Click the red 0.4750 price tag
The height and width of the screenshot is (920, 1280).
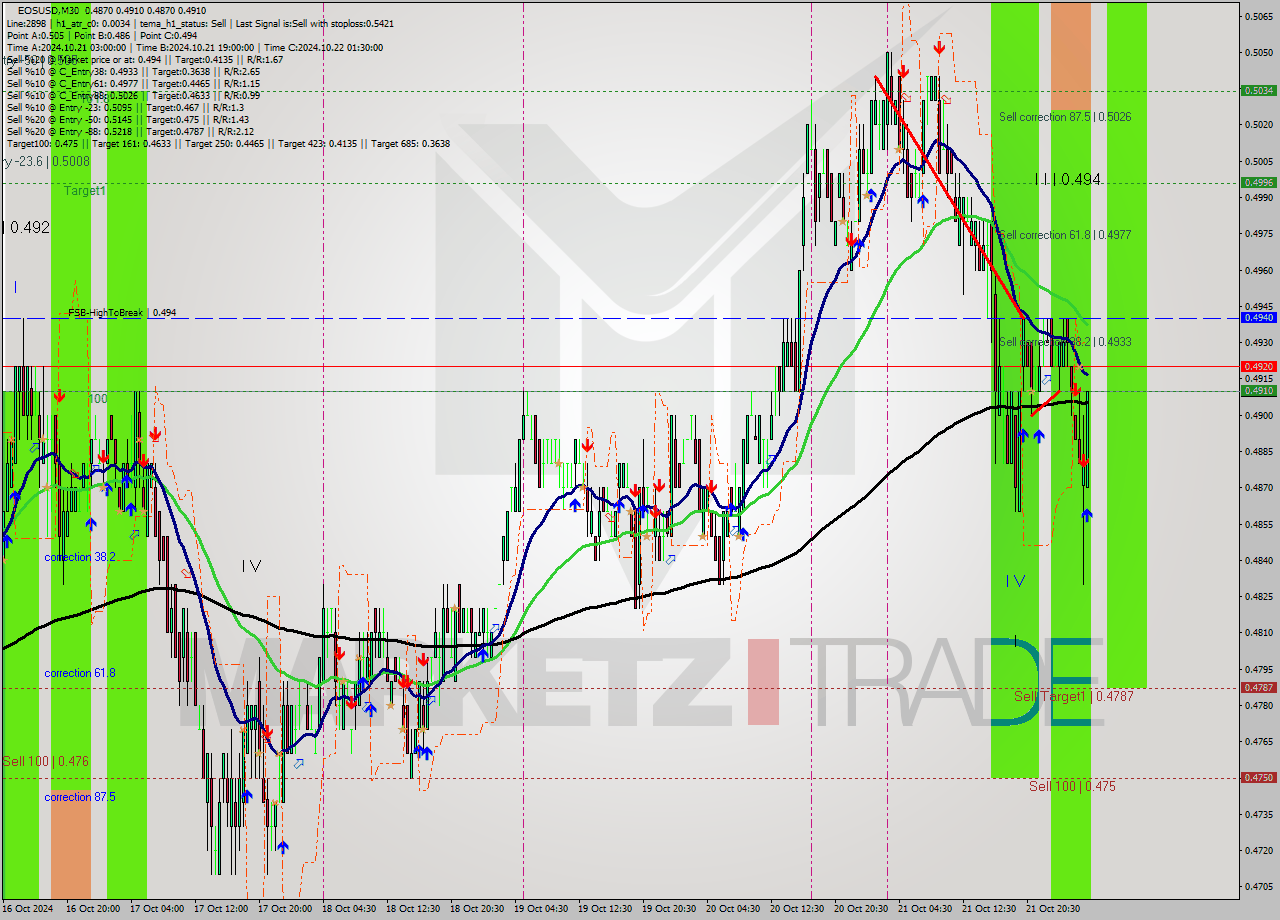1258,777
